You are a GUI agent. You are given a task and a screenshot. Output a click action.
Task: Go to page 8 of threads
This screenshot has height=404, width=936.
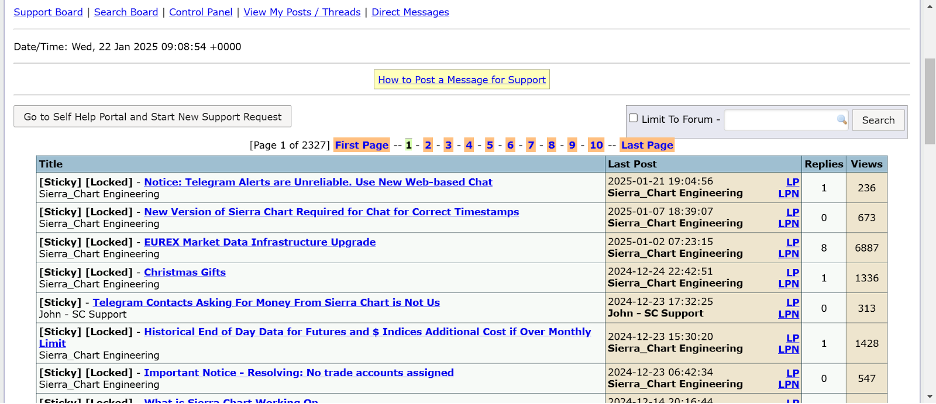click(552, 145)
